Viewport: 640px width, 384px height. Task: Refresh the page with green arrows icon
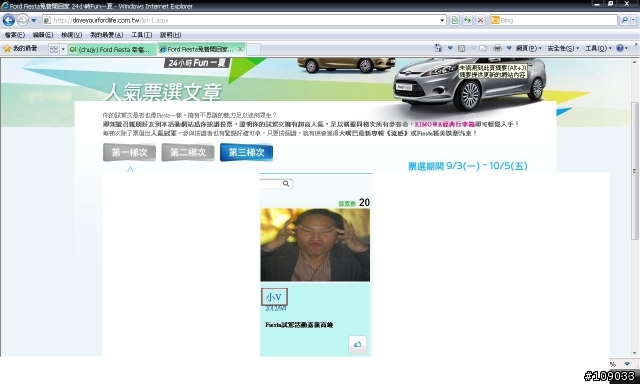tap(467, 20)
